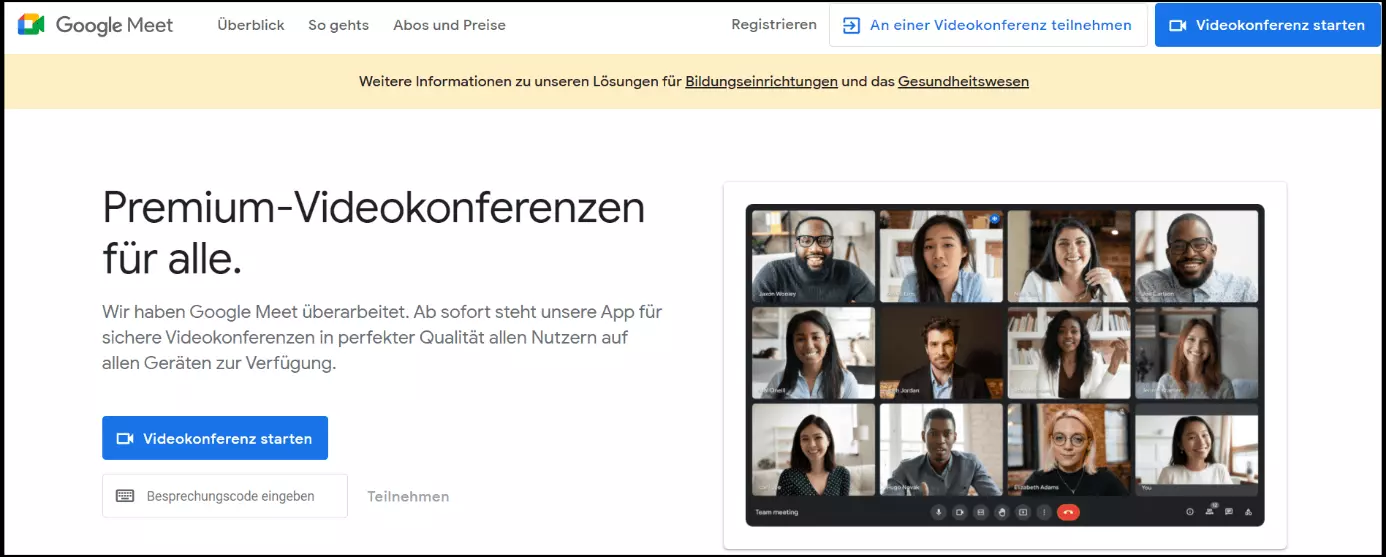Click the activities shapes icon in preview
This screenshot has height=557, width=1386.
coord(1249,512)
